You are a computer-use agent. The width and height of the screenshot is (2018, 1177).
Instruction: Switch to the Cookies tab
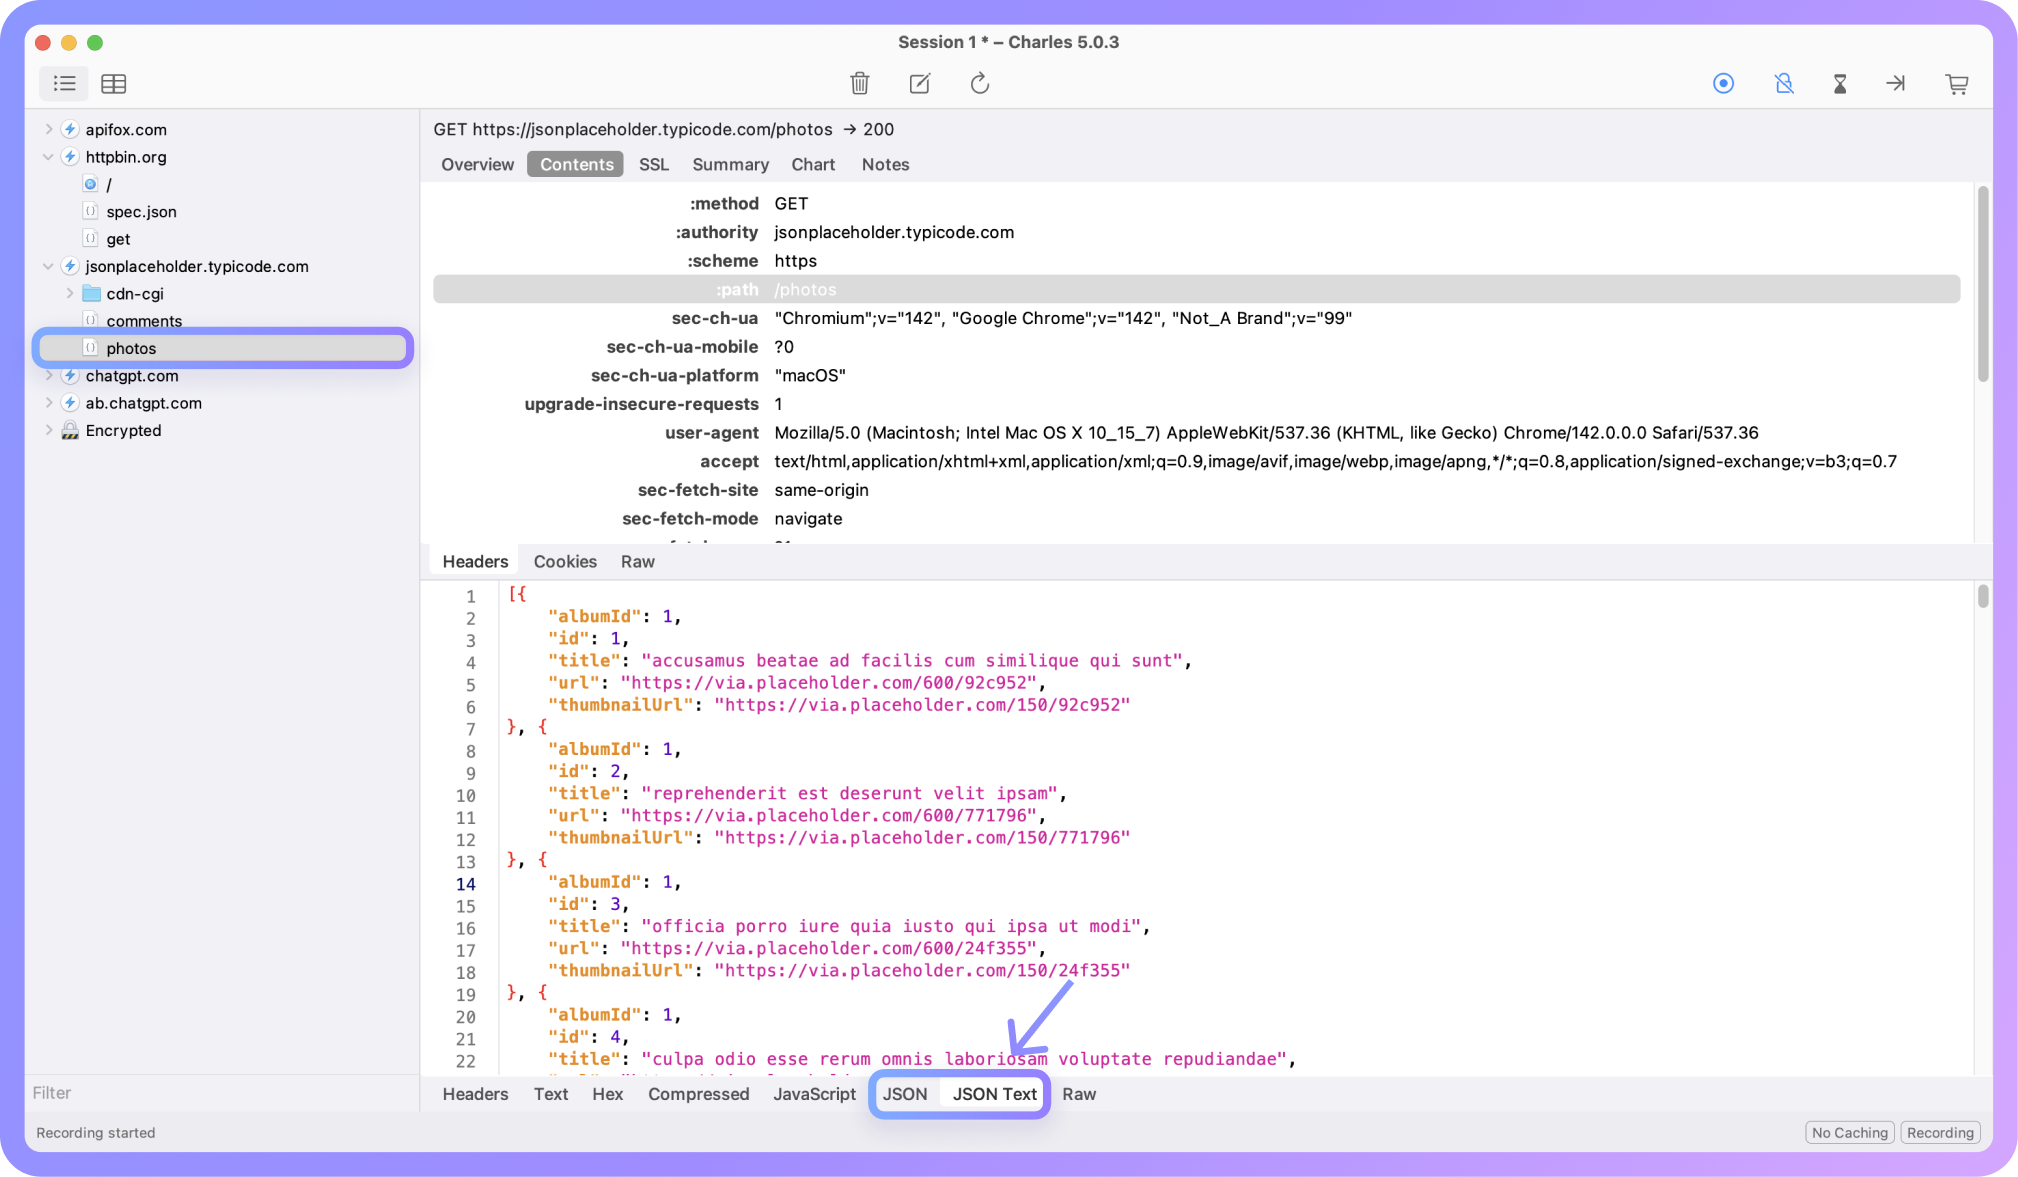(x=564, y=561)
